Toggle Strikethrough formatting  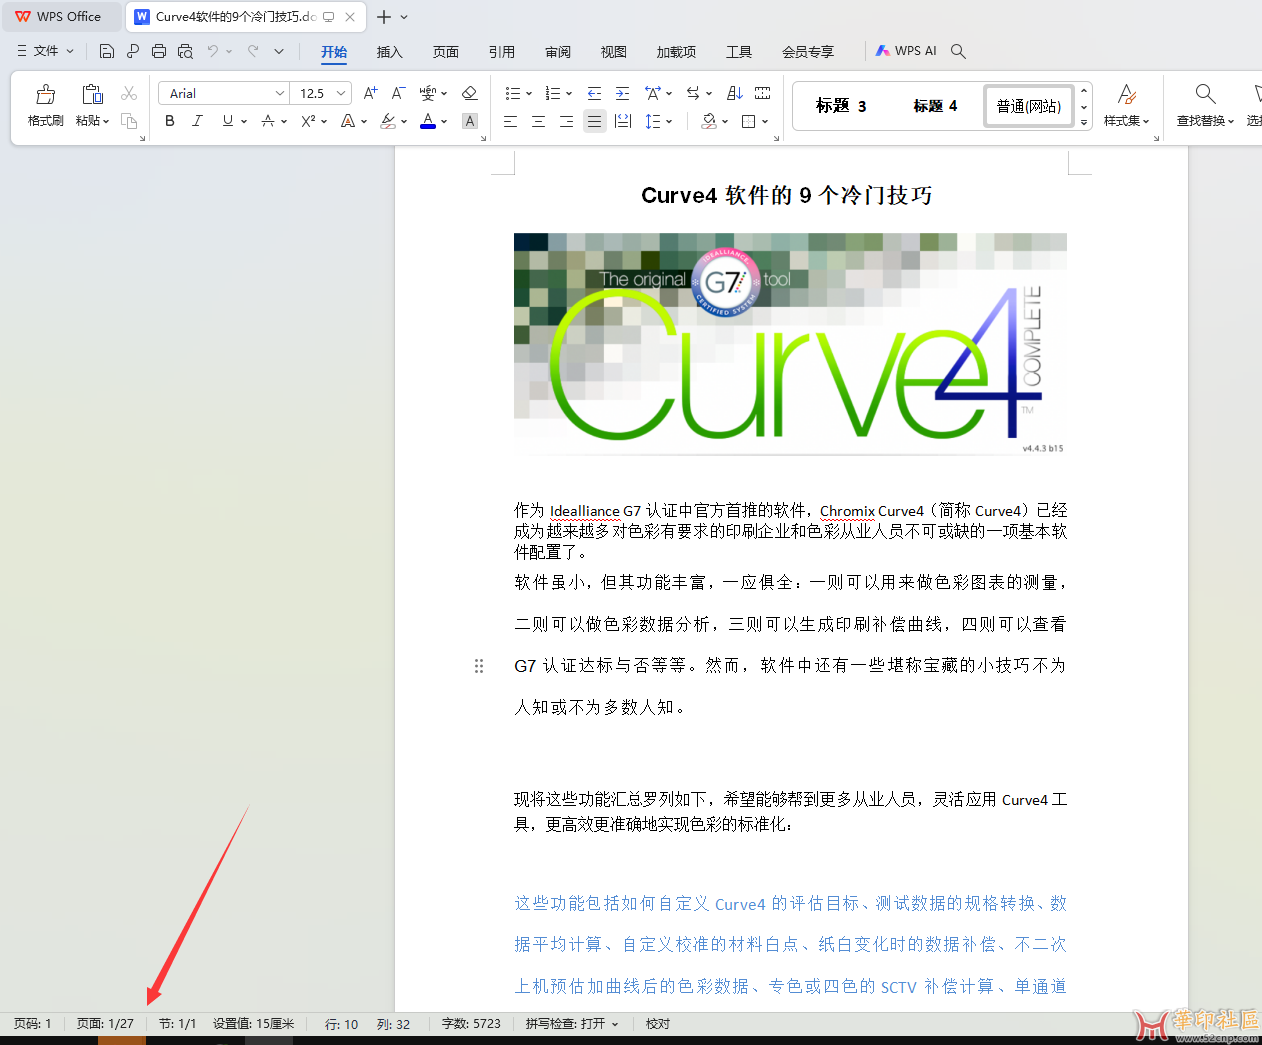tap(267, 121)
